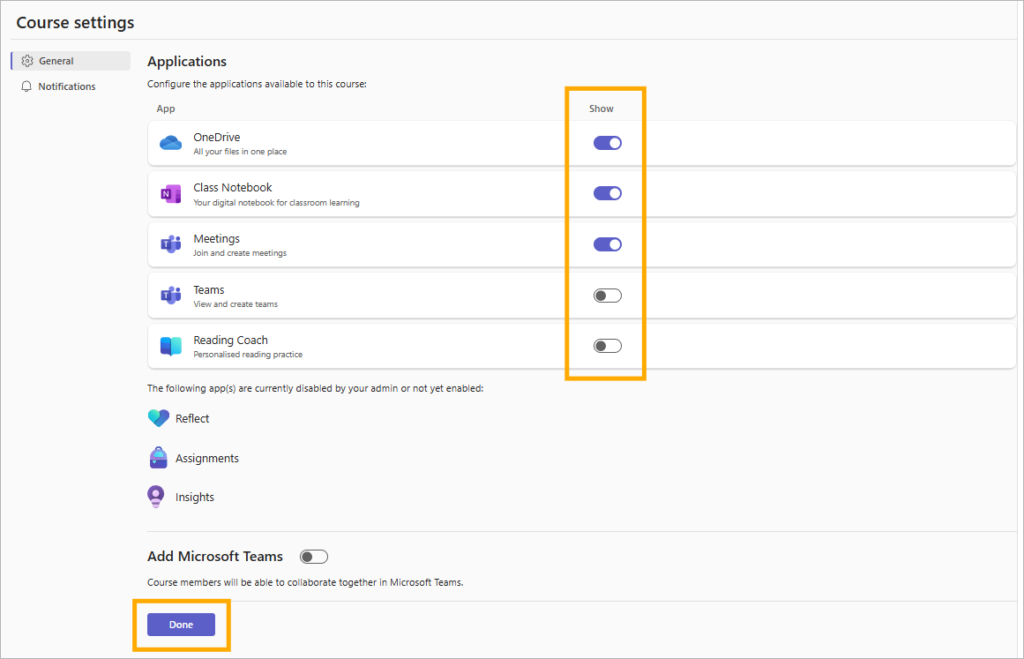
Task: Click the Done button
Action: [181, 624]
